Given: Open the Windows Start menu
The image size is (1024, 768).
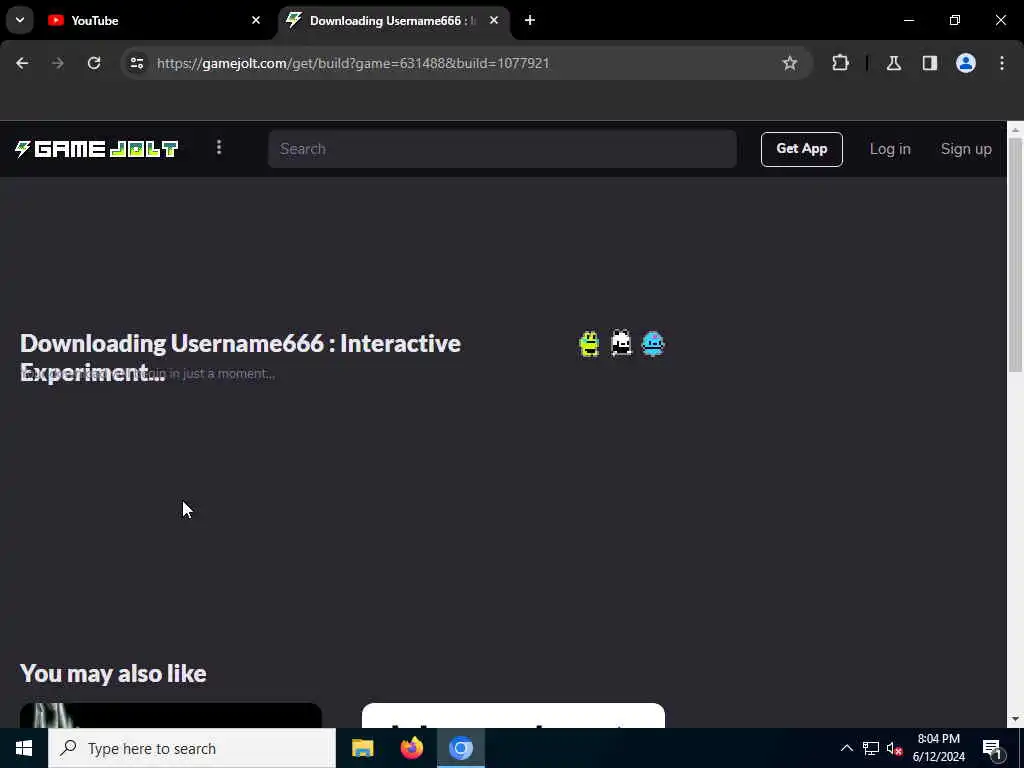Looking at the screenshot, I should coord(24,748).
